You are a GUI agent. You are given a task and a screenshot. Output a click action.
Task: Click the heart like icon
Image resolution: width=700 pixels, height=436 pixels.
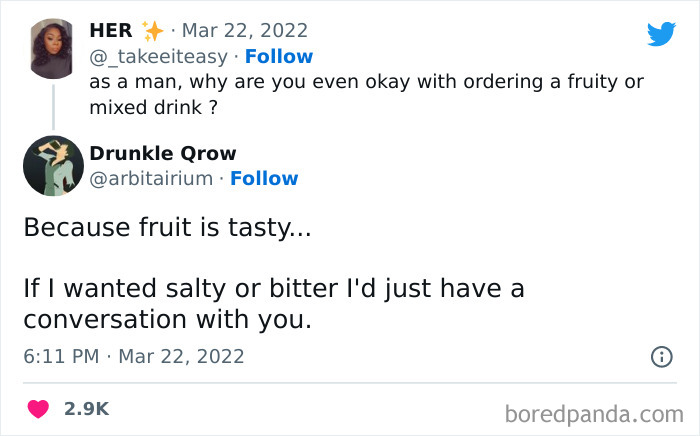coord(40,409)
